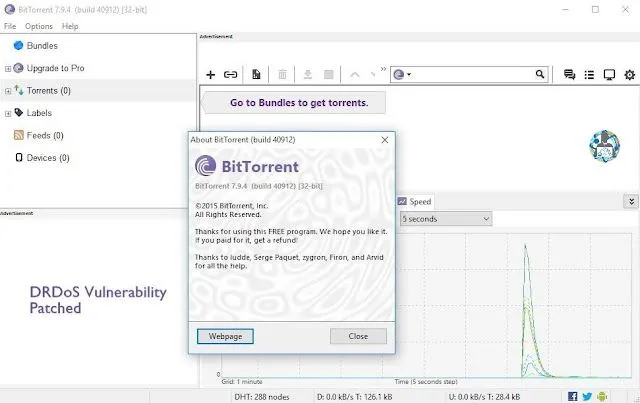Expand the Torrents tree node
The width and height of the screenshot is (640, 403).
[x=8, y=91]
